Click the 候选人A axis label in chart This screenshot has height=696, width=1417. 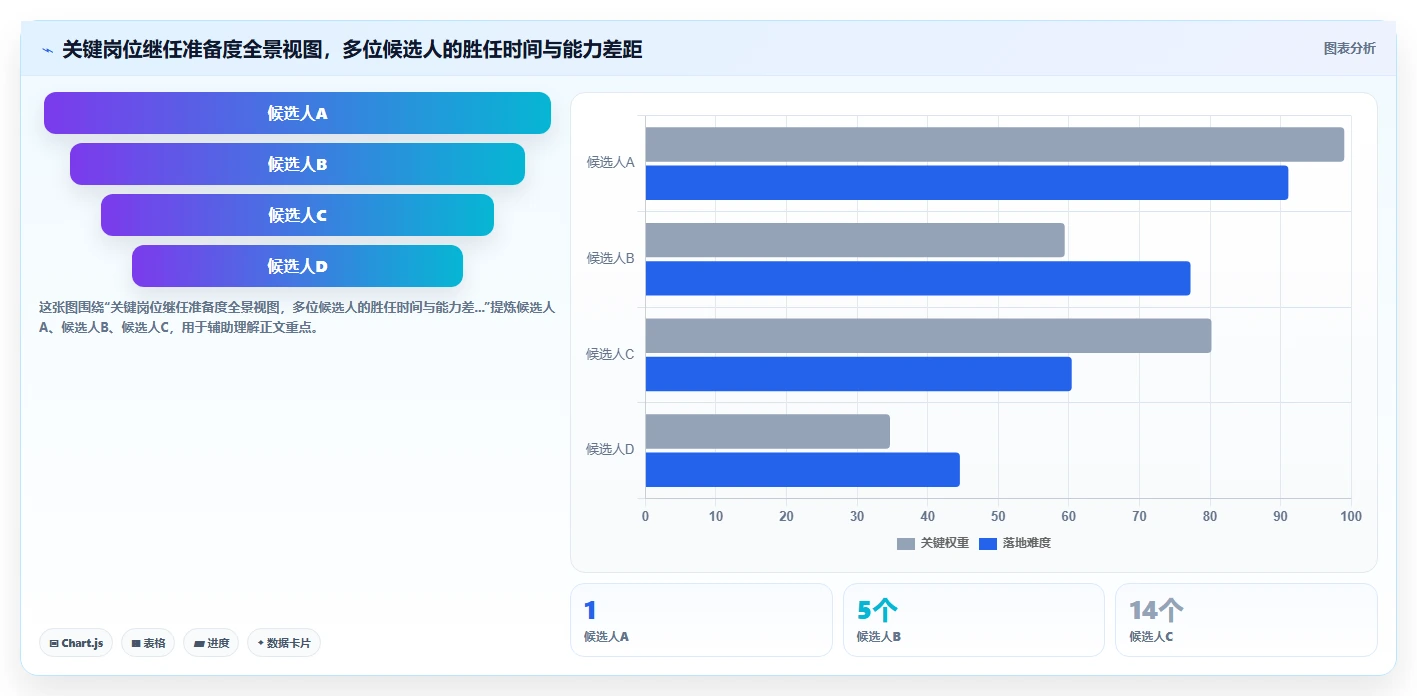point(610,162)
